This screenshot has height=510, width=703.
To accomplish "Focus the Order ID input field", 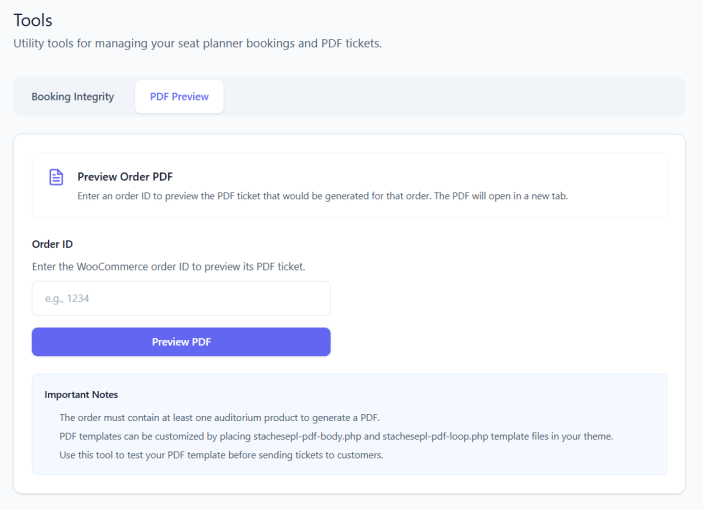I will 181,298.
